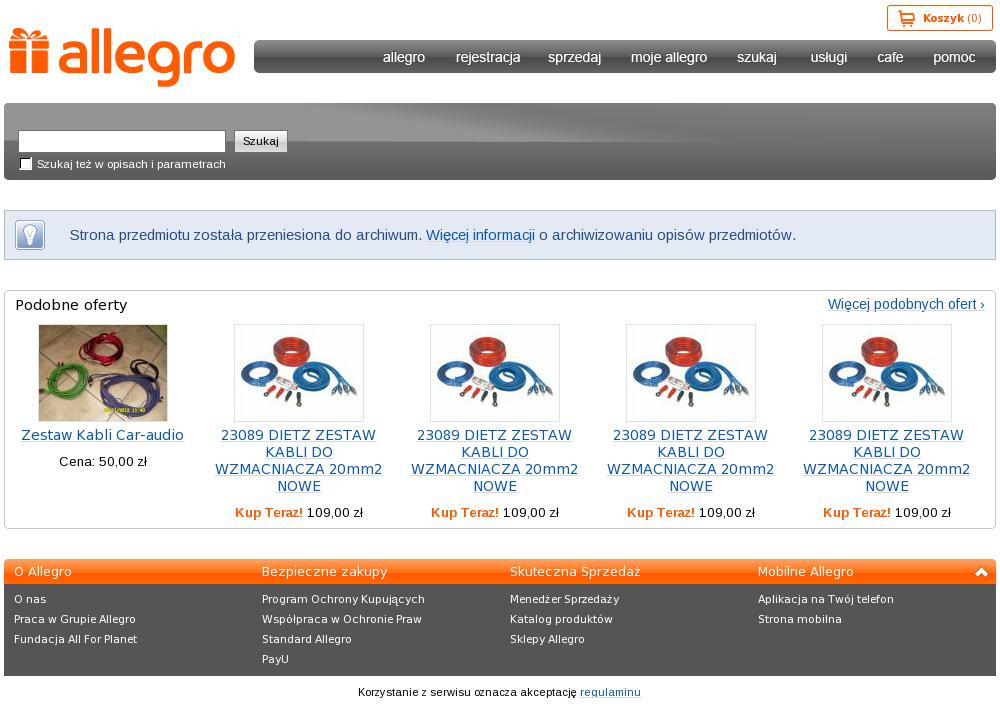The height and width of the screenshot is (712, 1000).
Task: Follow the Więcej informacji link
Action: pyautogui.click(x=480, y=235)
